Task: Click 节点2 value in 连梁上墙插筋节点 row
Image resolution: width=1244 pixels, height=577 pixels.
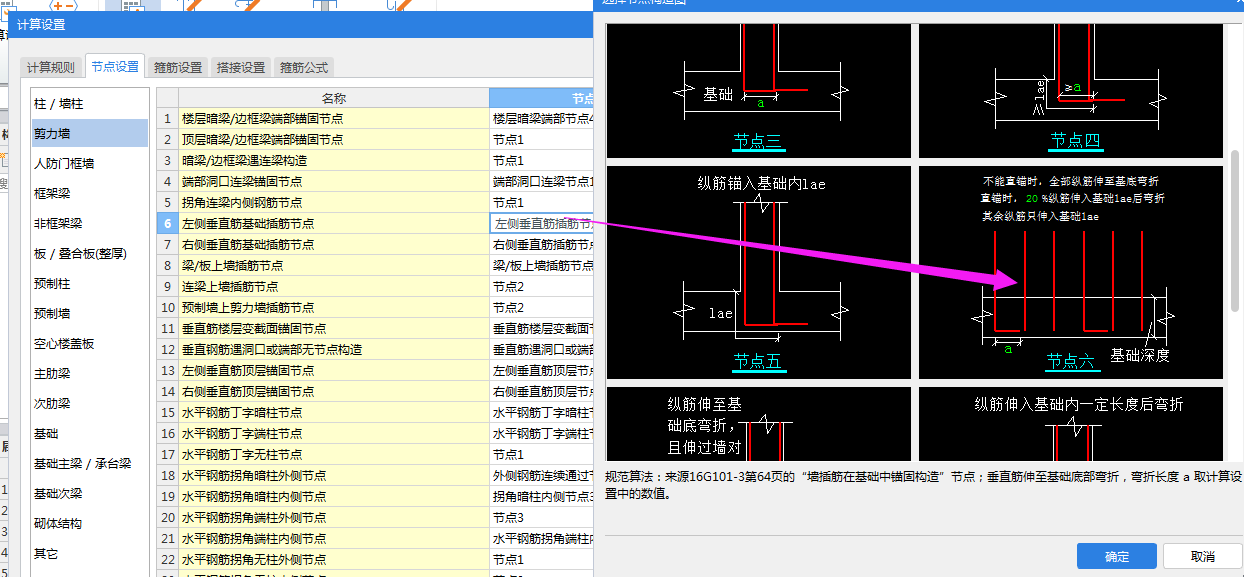Action: [542, 286]
